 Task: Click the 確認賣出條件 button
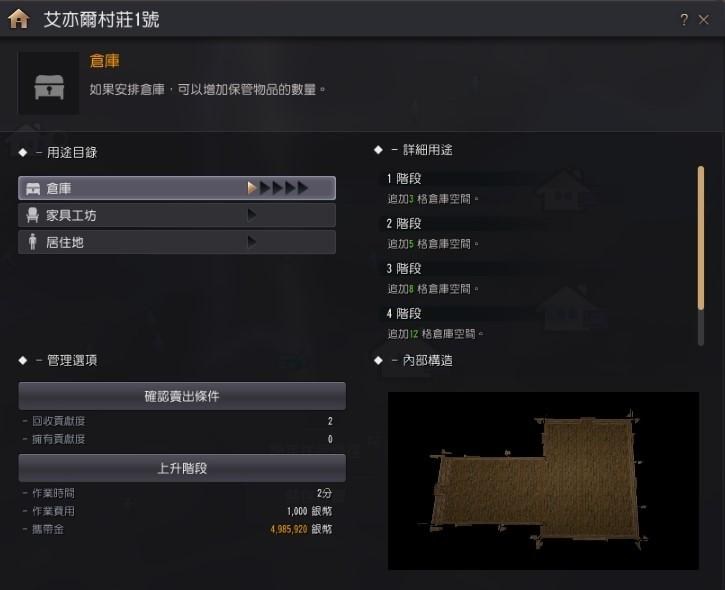coord(182,396)
